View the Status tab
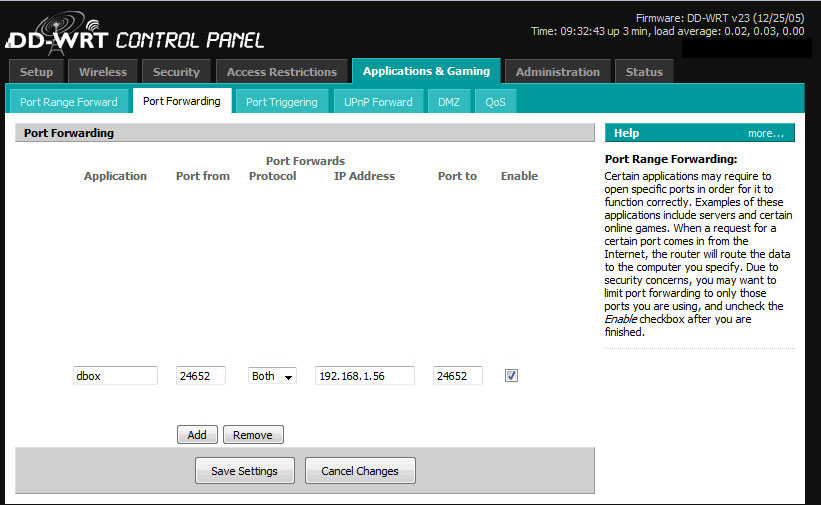The height and width of the screenshot is (505, 821). [x=644, y=72]
